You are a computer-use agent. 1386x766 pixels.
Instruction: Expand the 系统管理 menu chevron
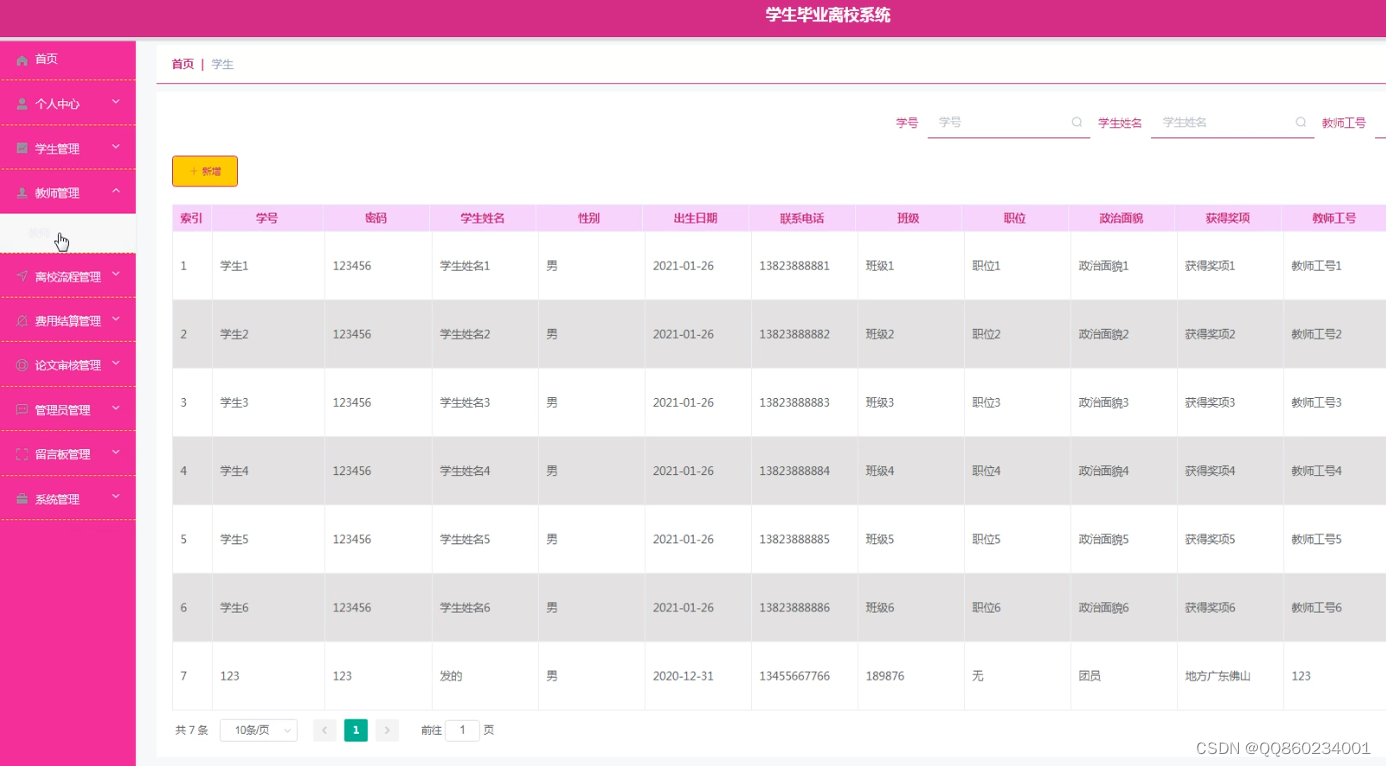(x=116, y=497)
